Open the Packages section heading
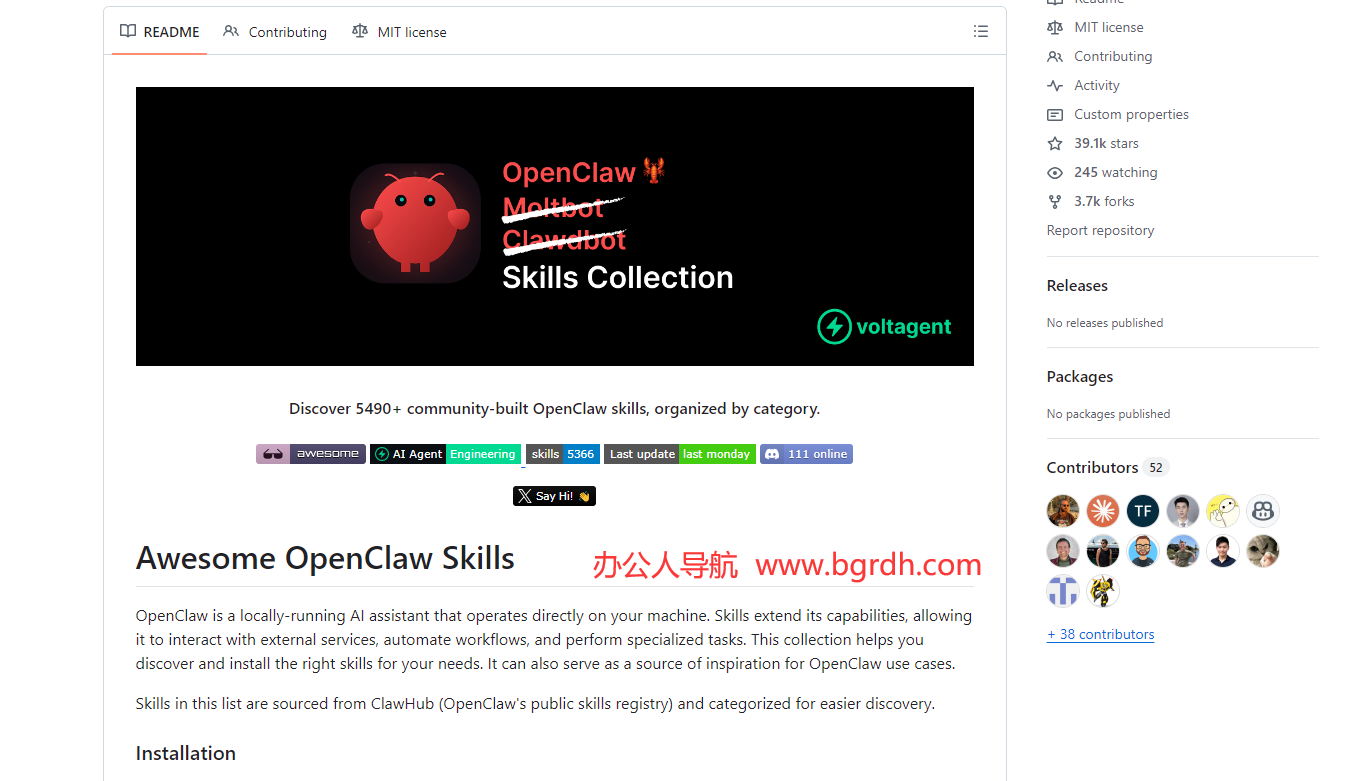 pyautogui.click(x=1080, y=377)
